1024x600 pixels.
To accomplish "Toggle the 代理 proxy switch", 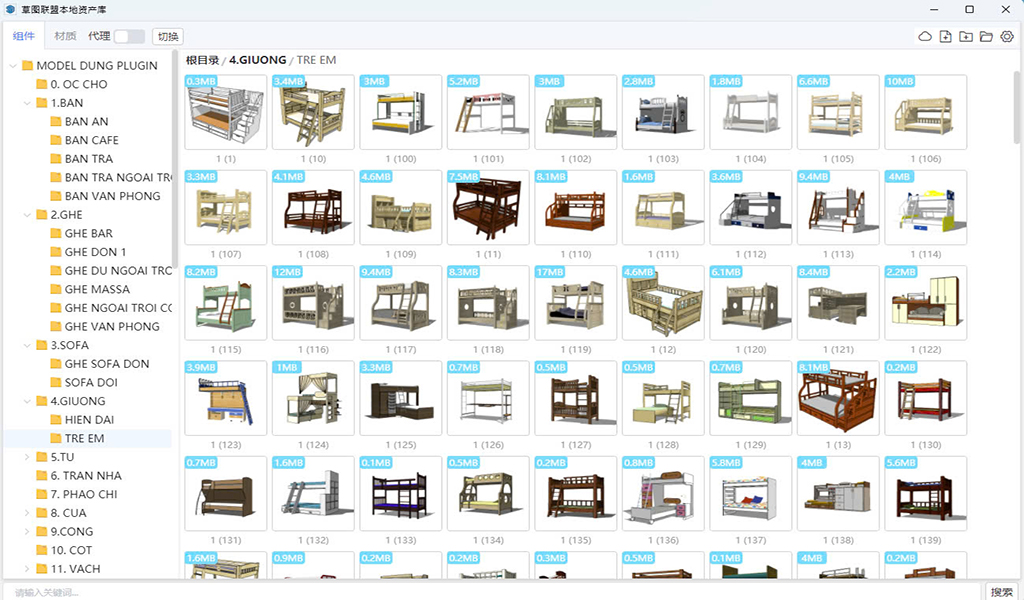I will 129,37.
